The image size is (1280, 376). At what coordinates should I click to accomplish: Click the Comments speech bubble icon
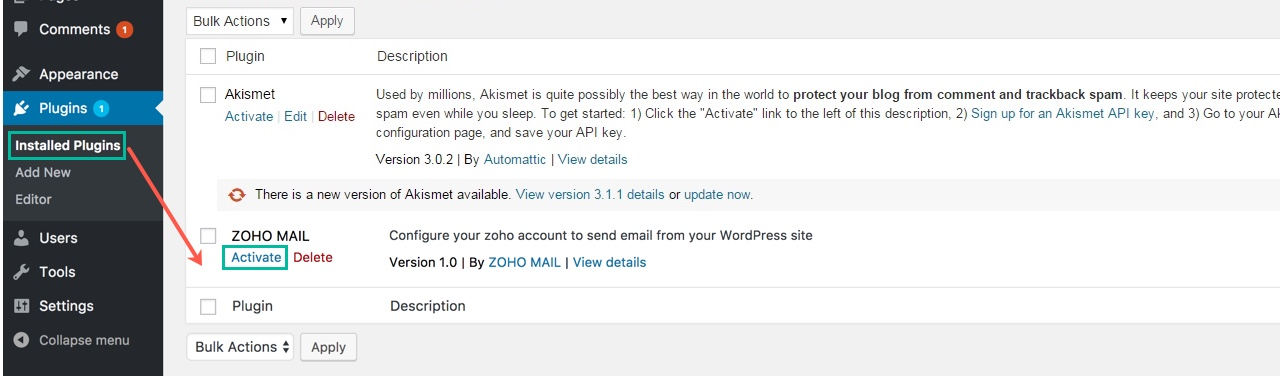pos(21,29)
